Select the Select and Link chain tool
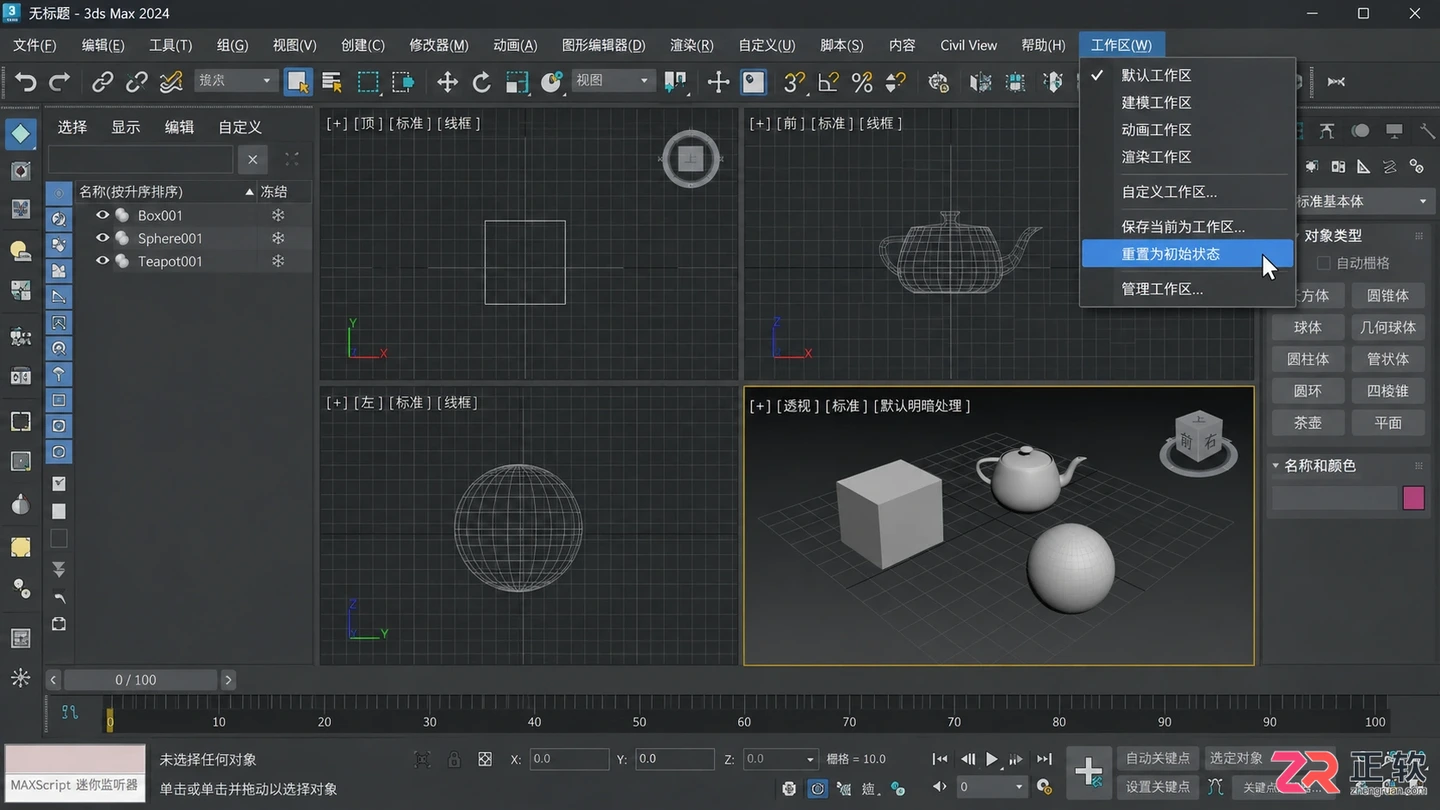Image resolution: width=1440 pixels, height=810 pixels. 102,82
